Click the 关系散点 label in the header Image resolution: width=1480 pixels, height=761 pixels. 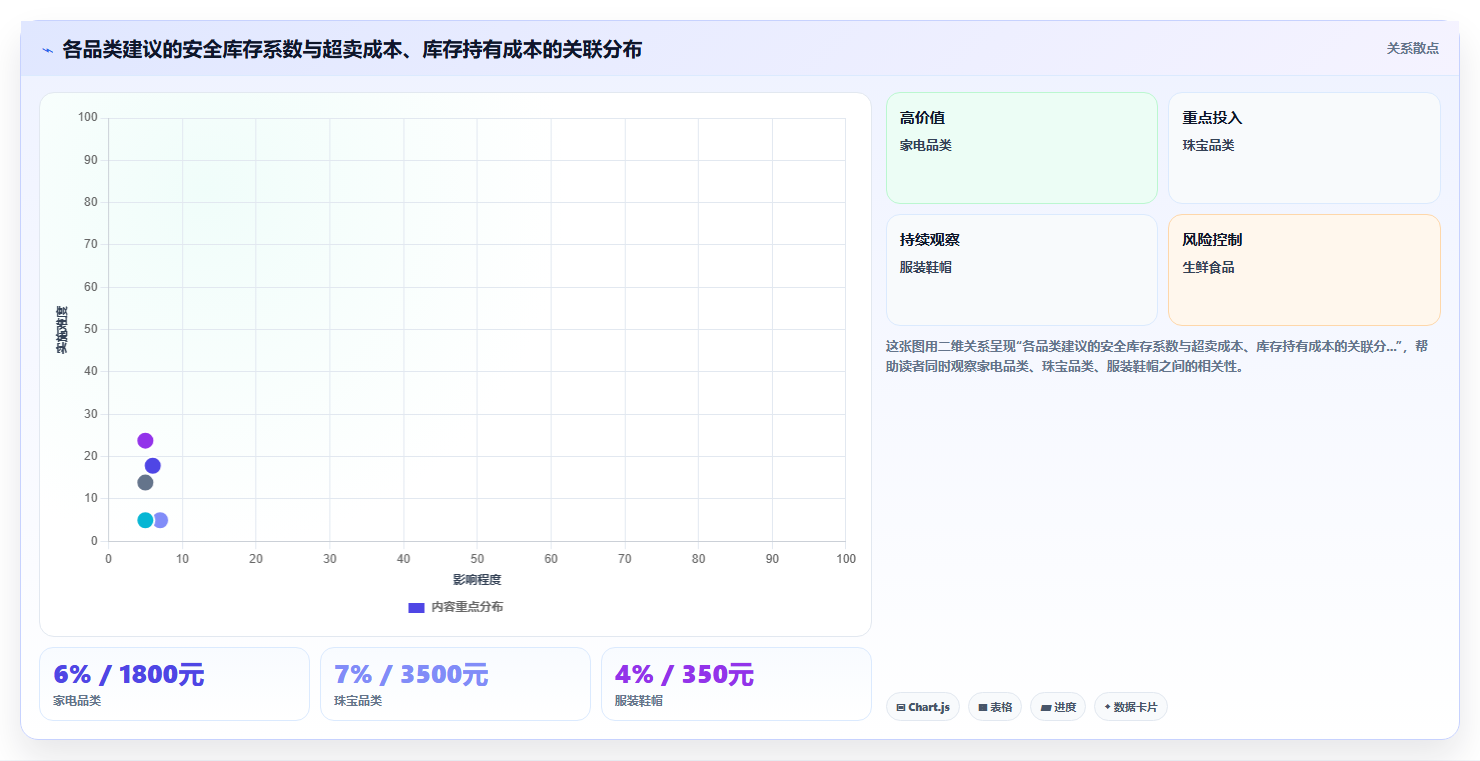click(1412, 48)
